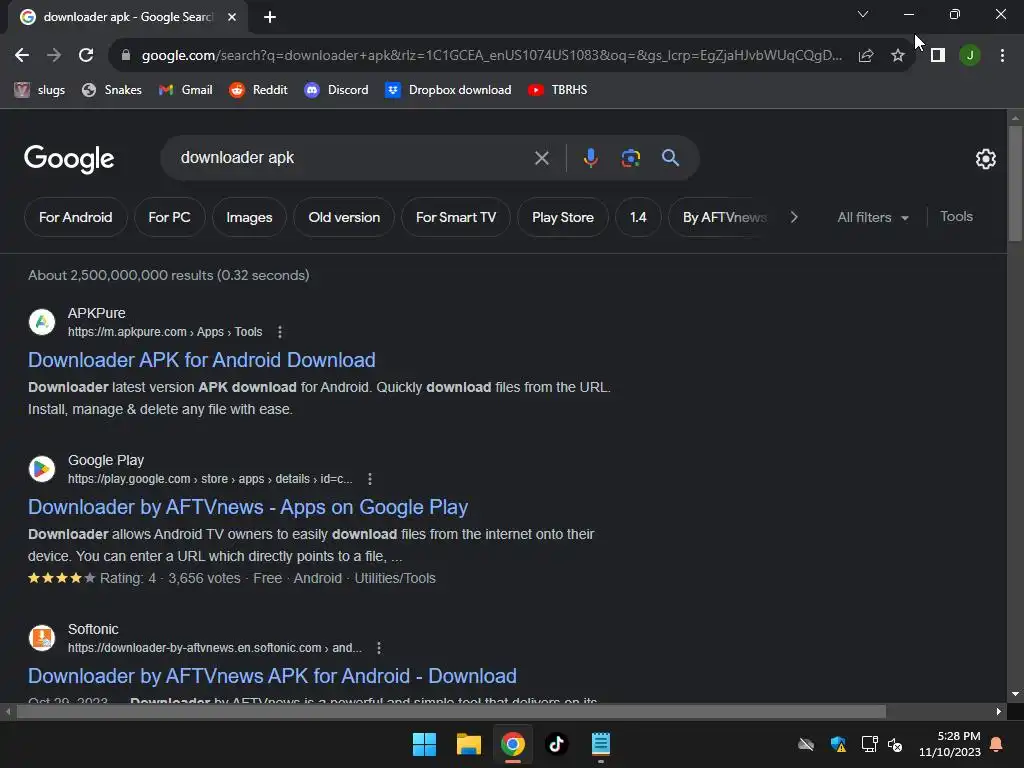Open the Discord bookmark
The image size is (1024, 768).
click(x=336, y=89)
